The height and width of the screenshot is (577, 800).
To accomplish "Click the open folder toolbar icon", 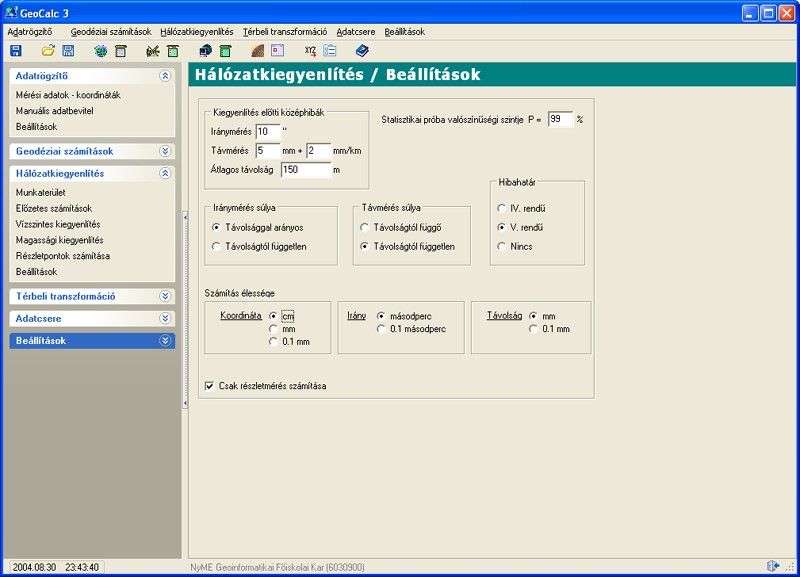I will (48, 51).
